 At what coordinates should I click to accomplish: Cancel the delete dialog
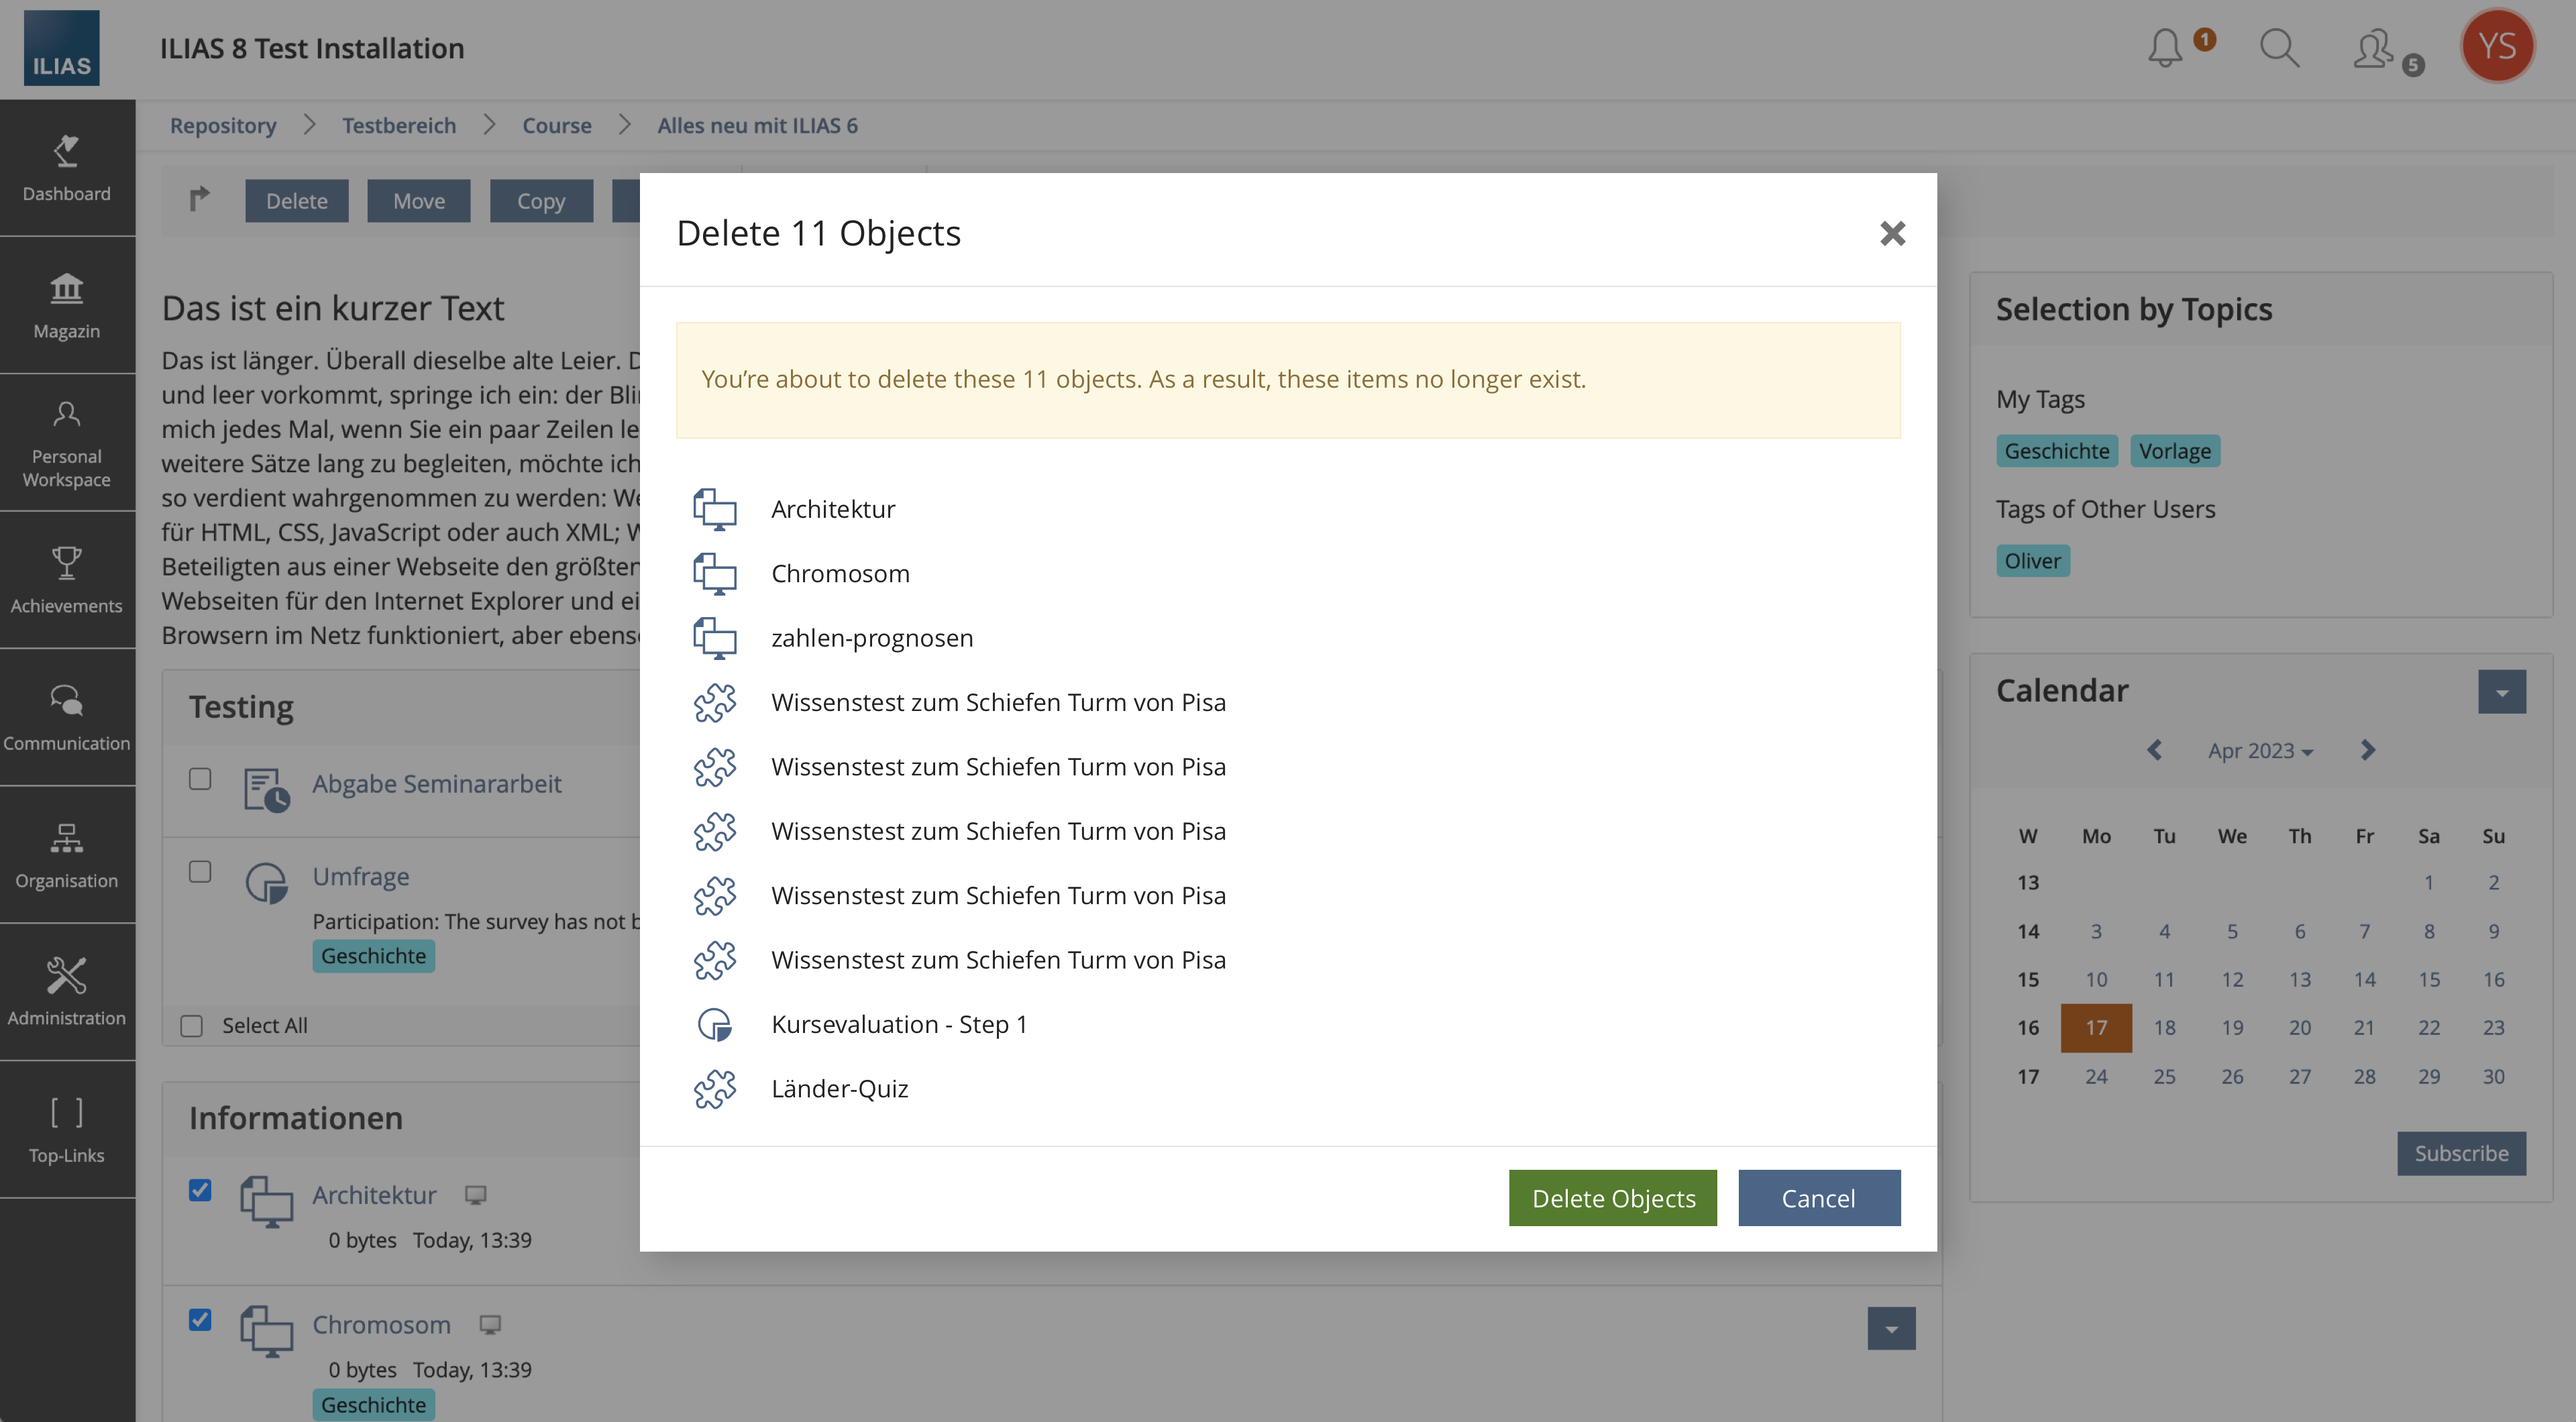(x=1818, y=1198)
